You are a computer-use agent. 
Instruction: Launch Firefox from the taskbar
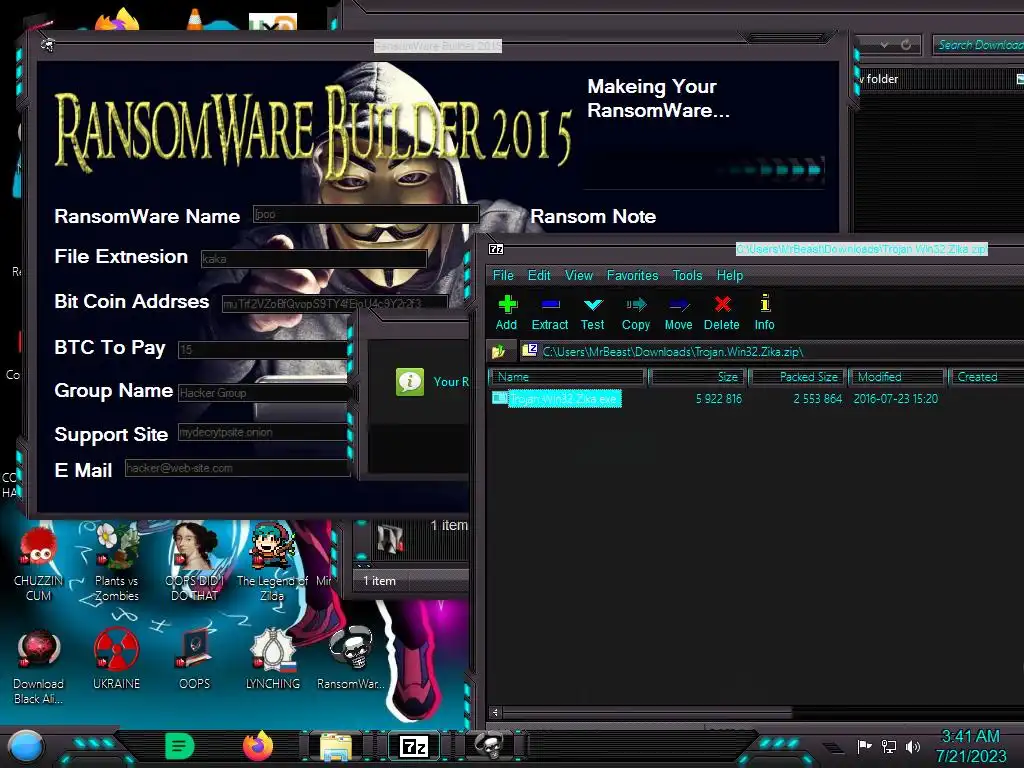click(x=258, y=746)
